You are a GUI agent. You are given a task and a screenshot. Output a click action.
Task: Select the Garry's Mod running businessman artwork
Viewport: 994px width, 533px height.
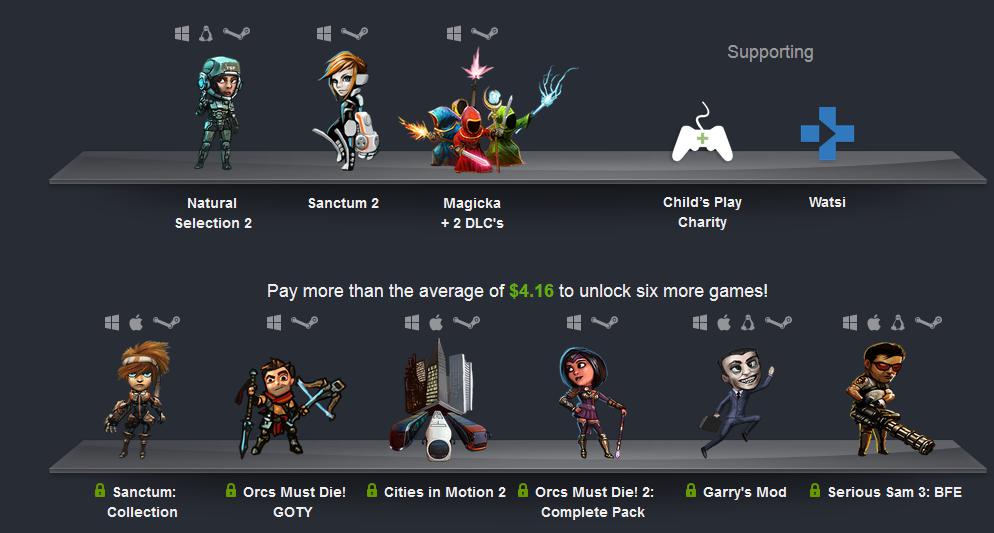coord(737,402)
